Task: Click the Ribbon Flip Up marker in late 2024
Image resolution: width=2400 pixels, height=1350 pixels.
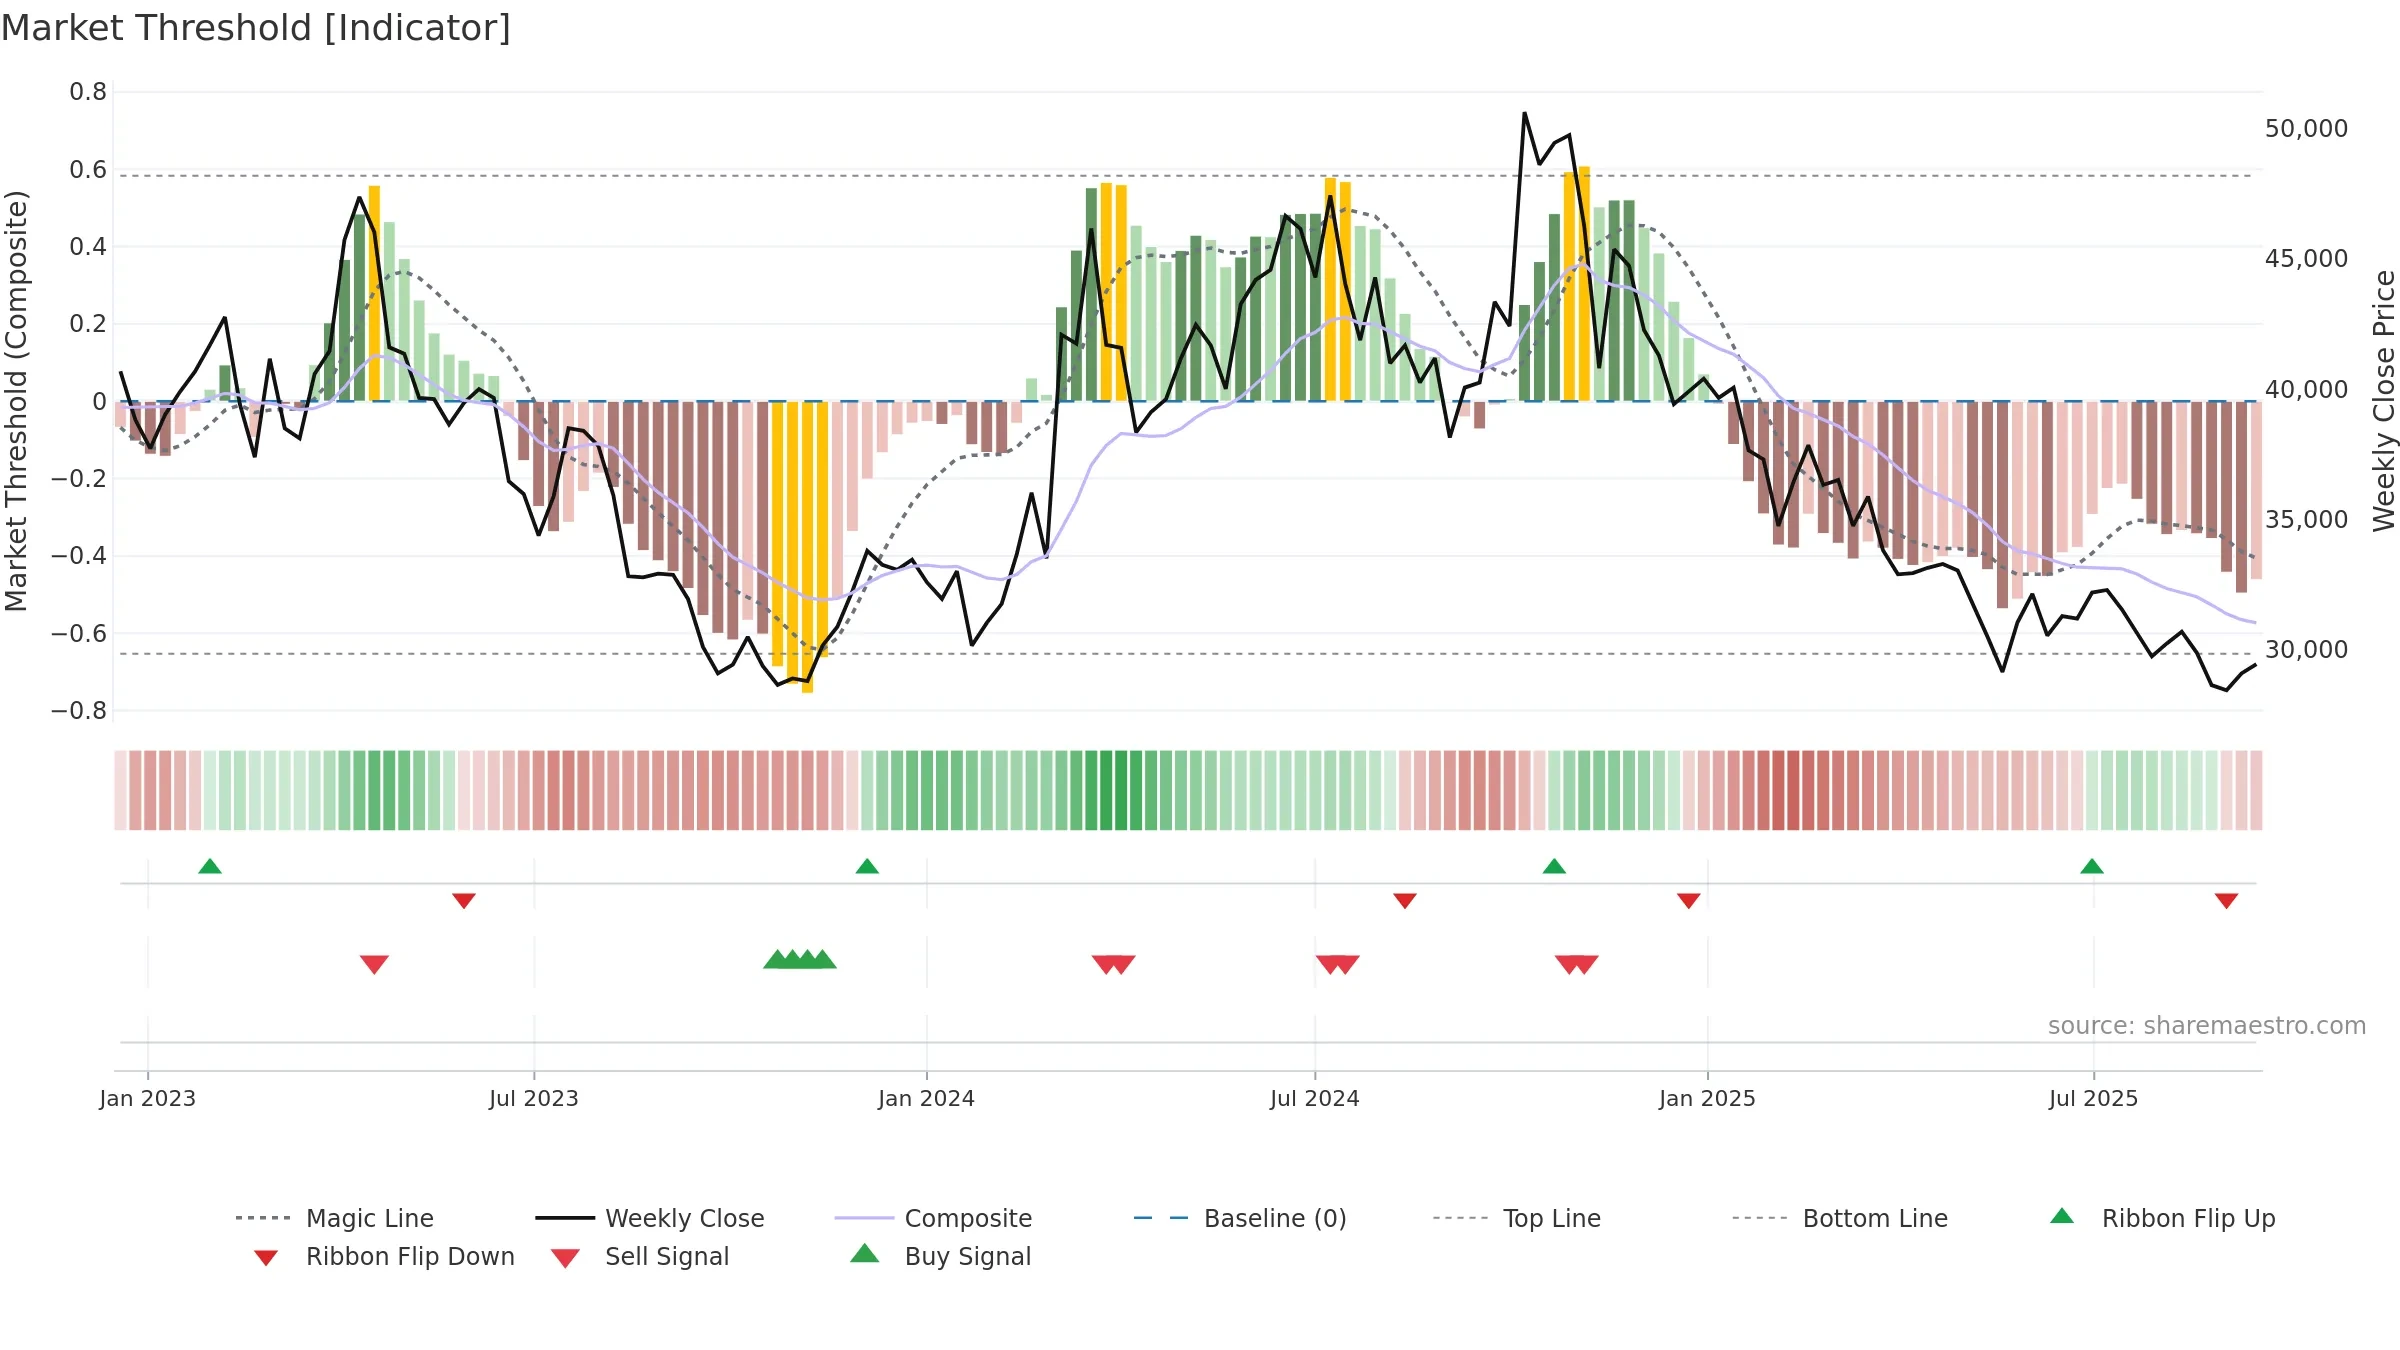Action: click(1554, 866)
